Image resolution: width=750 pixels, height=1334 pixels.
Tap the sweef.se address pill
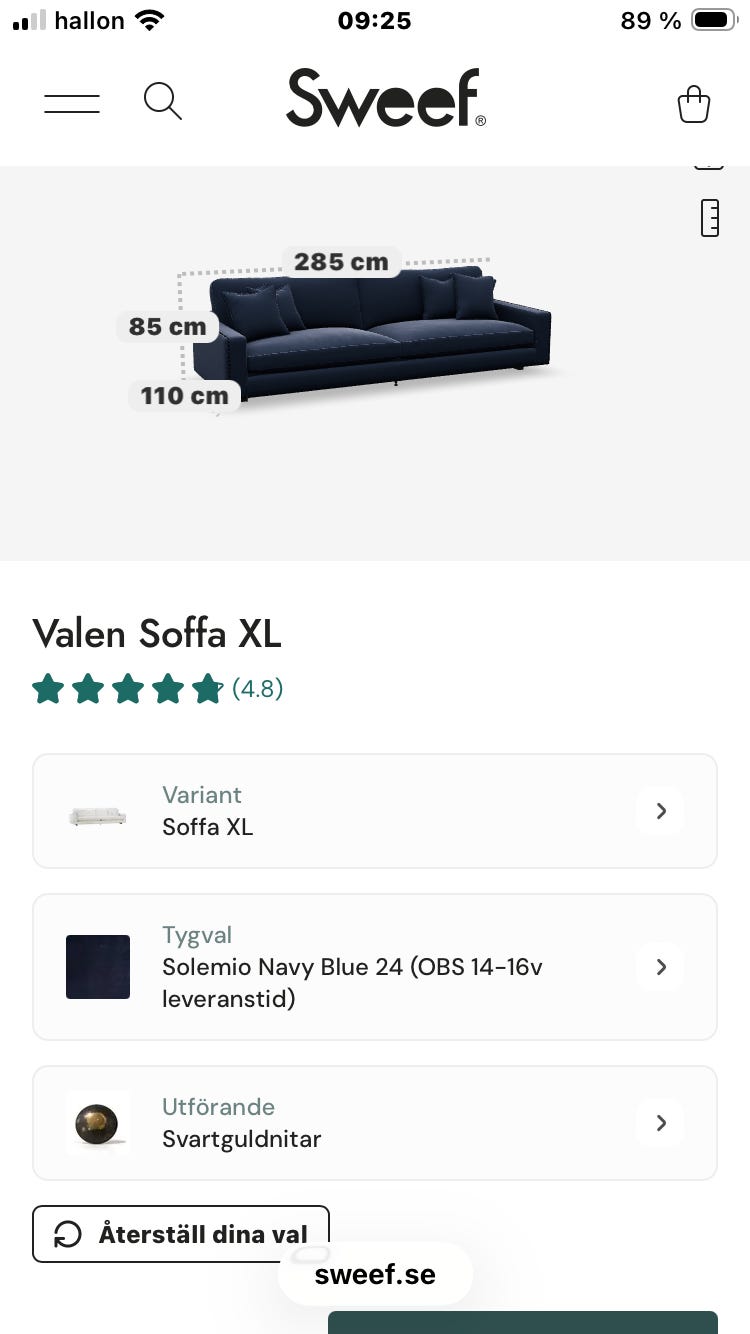point(375,1274)
